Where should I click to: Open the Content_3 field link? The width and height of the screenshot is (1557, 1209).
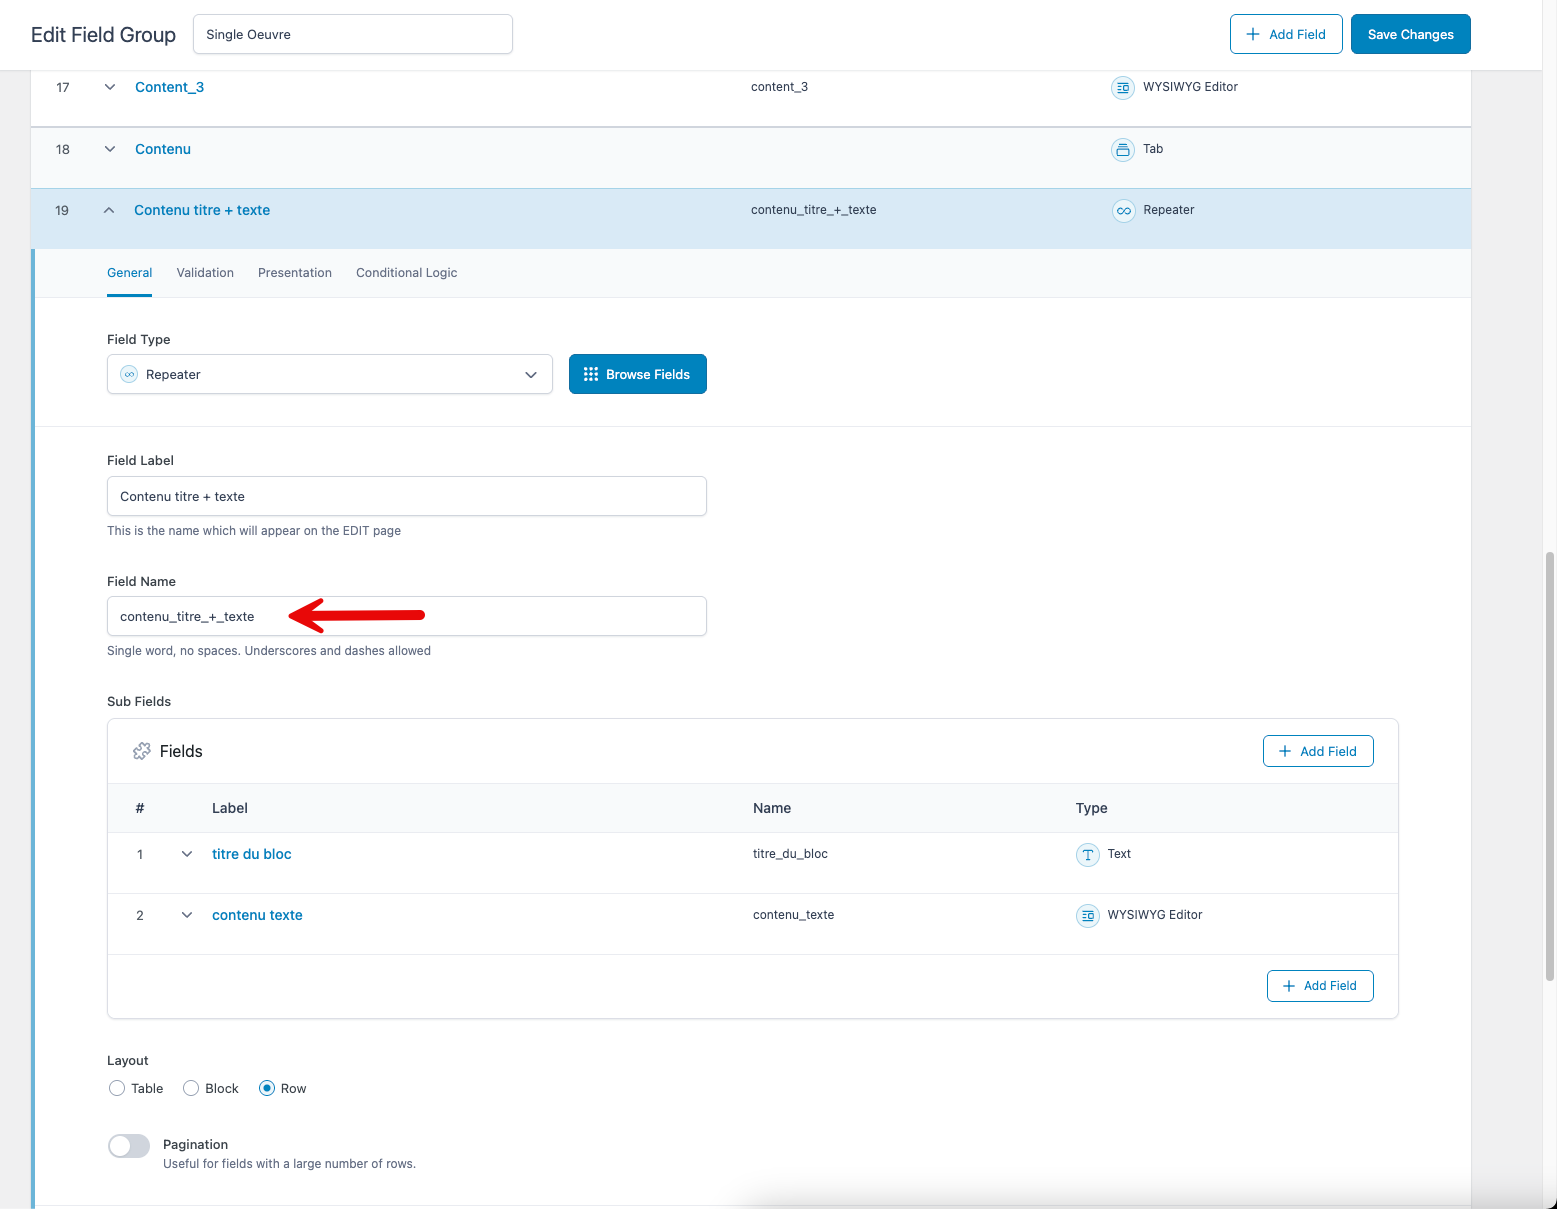coord(169,87)
